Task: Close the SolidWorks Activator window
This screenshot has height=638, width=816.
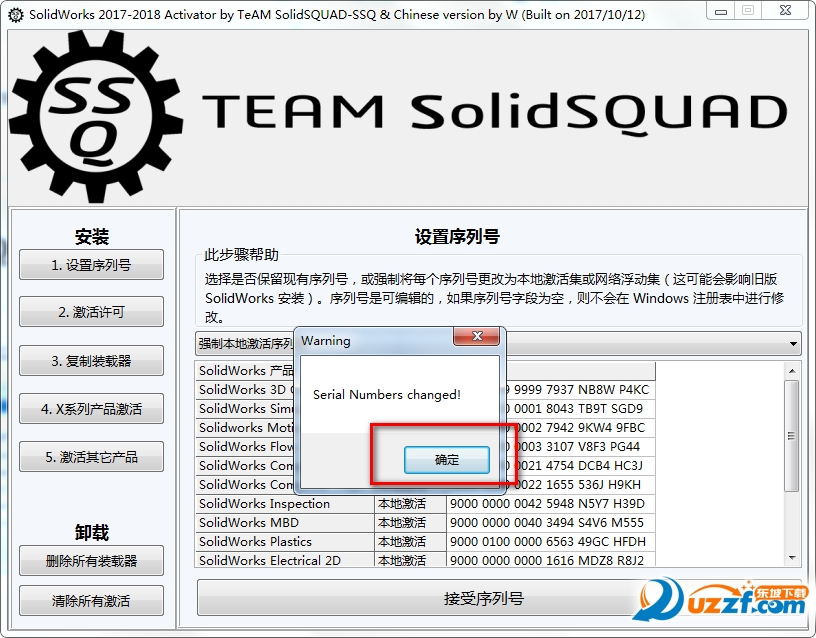Action: click(785, 10)
